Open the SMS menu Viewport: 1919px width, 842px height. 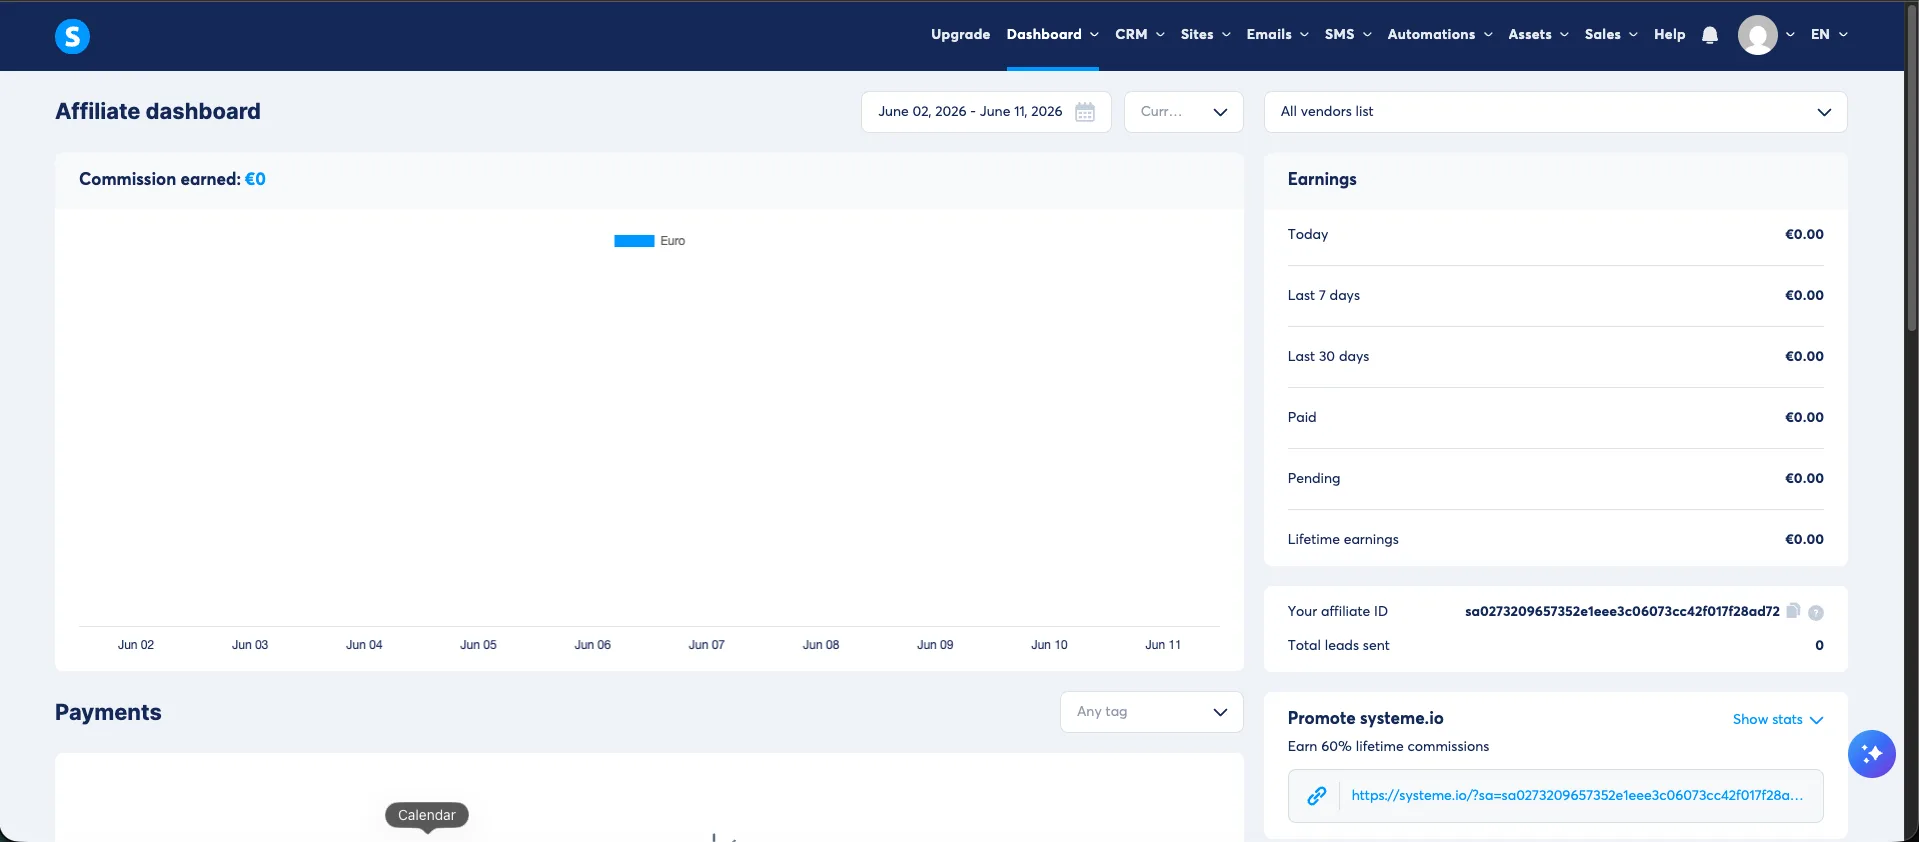1348,34
